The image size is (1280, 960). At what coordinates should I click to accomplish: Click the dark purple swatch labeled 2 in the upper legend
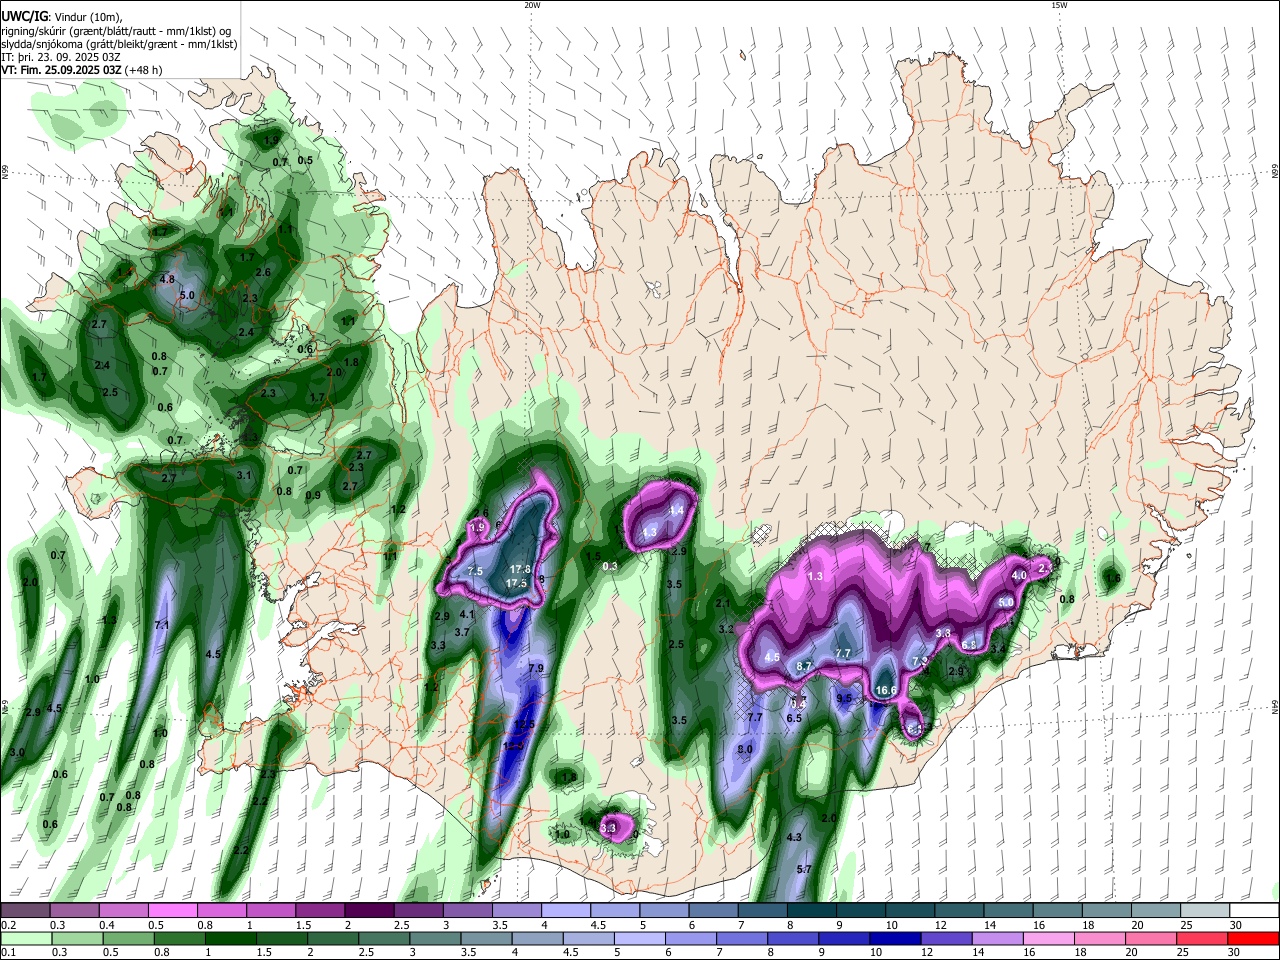tap(368, 910)
